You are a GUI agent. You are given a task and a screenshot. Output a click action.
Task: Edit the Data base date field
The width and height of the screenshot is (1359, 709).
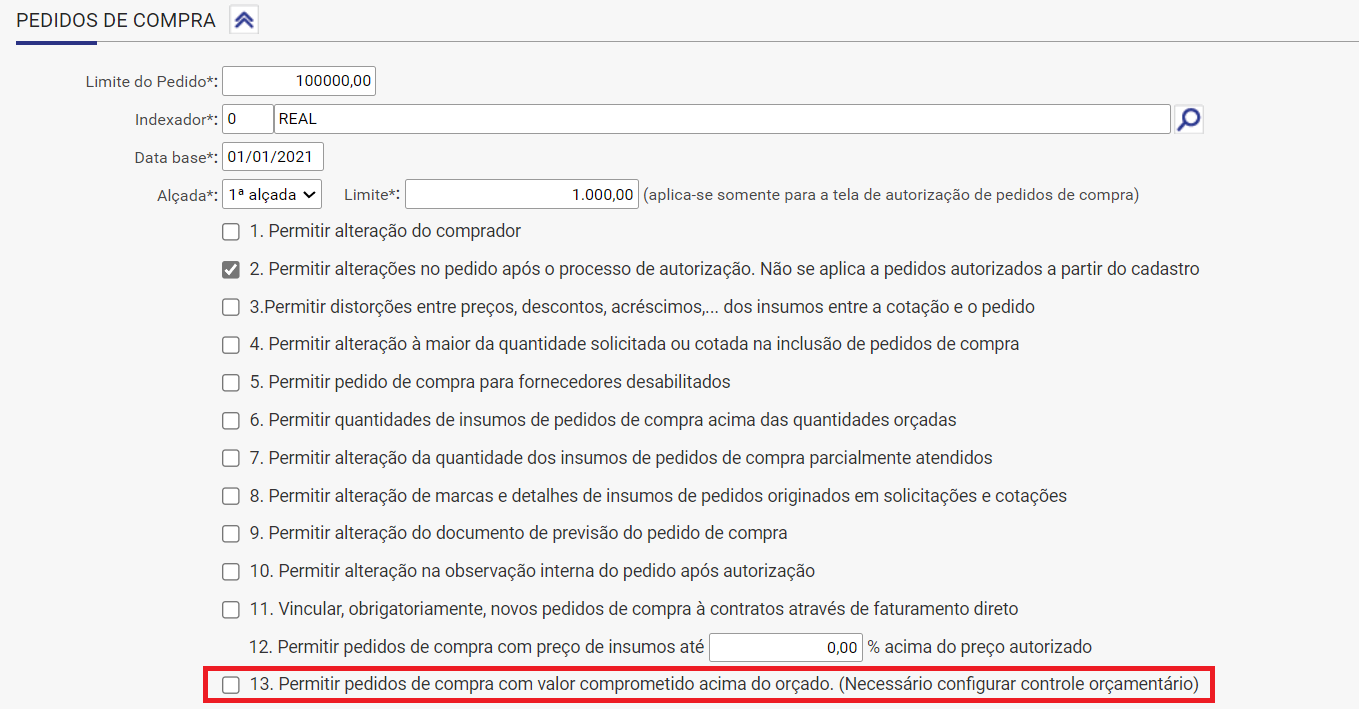(273, 157)
